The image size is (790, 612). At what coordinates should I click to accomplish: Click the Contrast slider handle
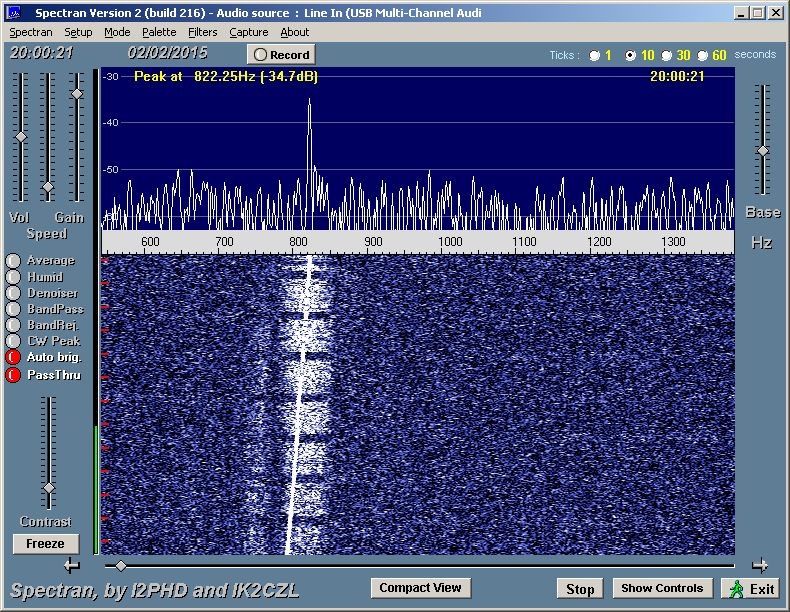click(x=47, y=488)
